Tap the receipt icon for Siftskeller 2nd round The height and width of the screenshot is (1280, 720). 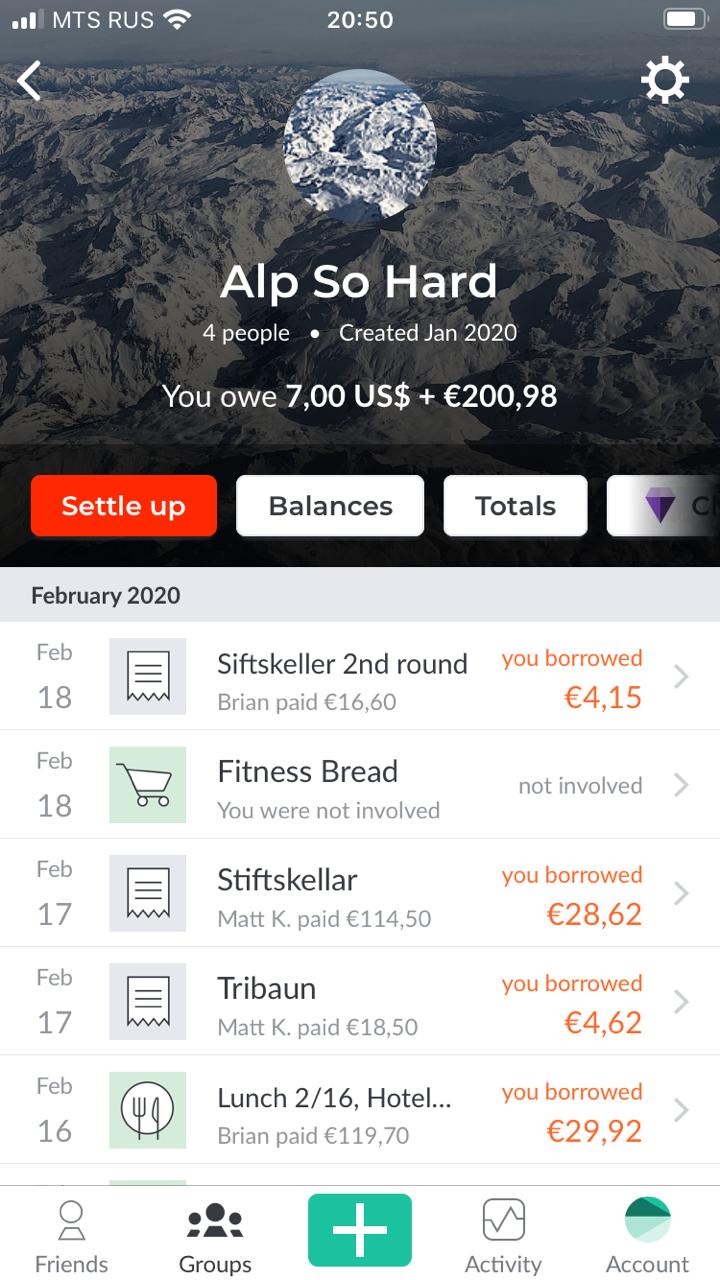tap(148, 676)
